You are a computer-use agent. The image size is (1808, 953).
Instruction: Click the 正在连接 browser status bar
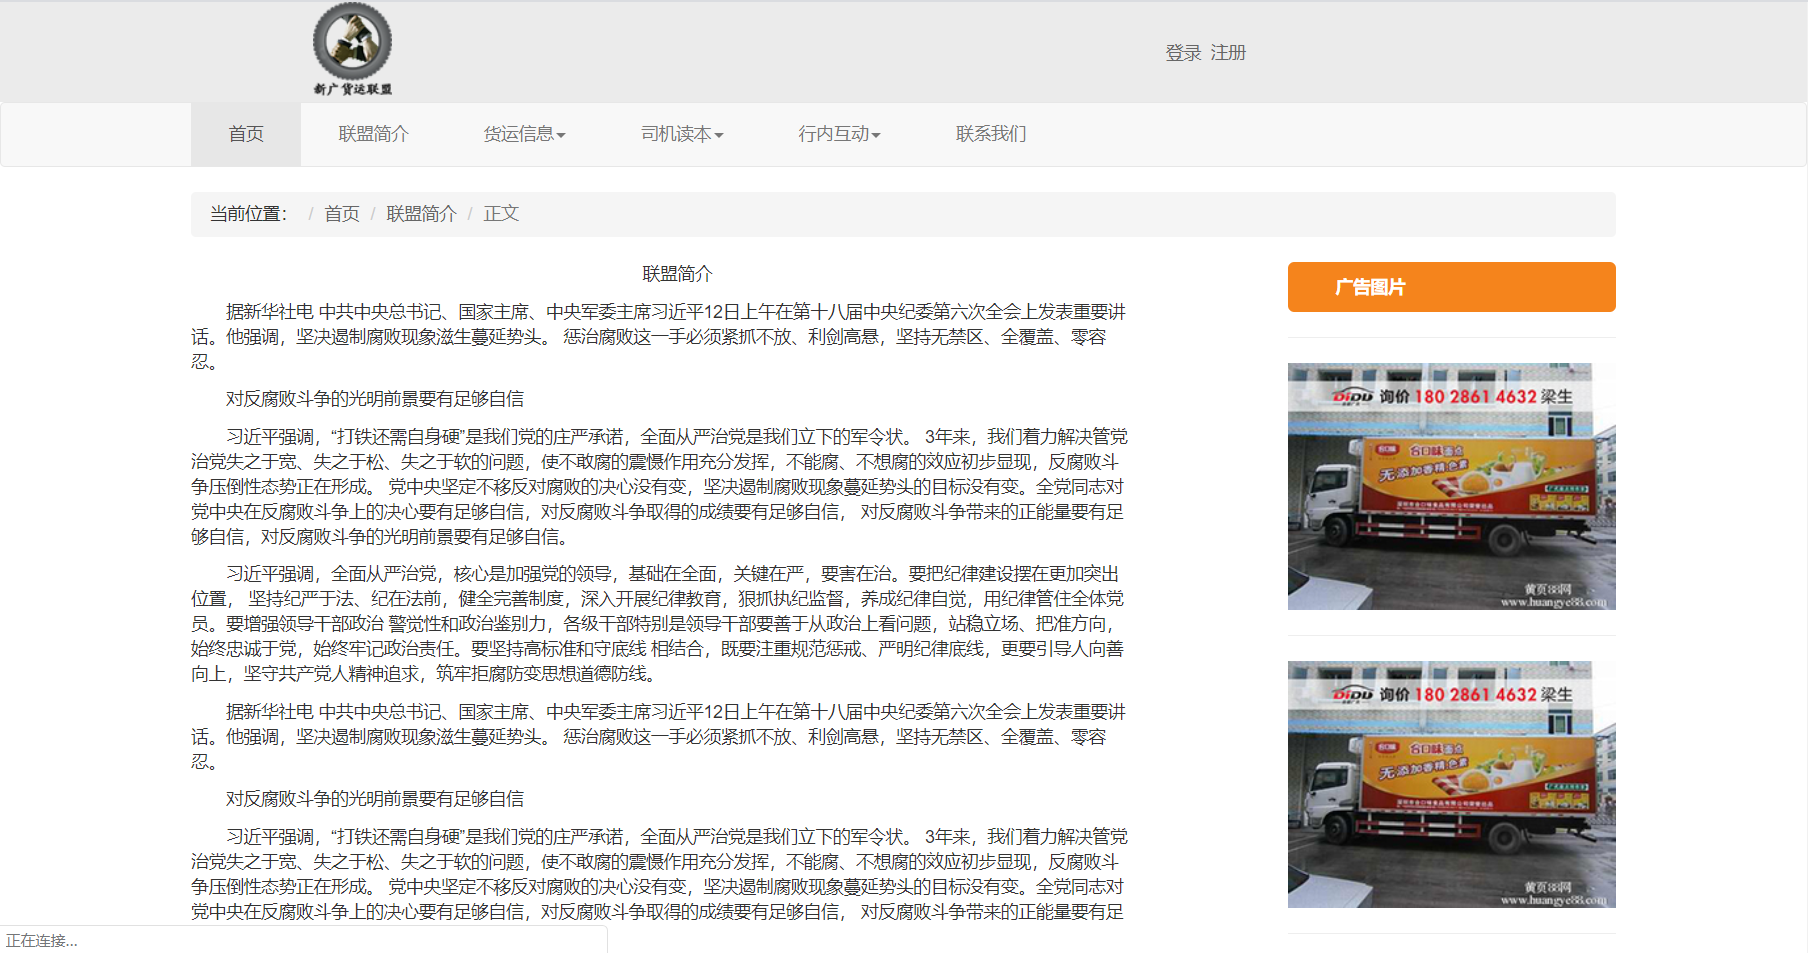tap(42, 941)
